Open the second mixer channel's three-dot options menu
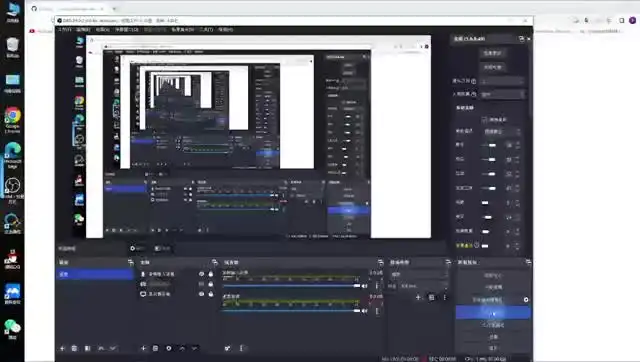Viewport: 640px width, 362px height. (x=377, y=311)
